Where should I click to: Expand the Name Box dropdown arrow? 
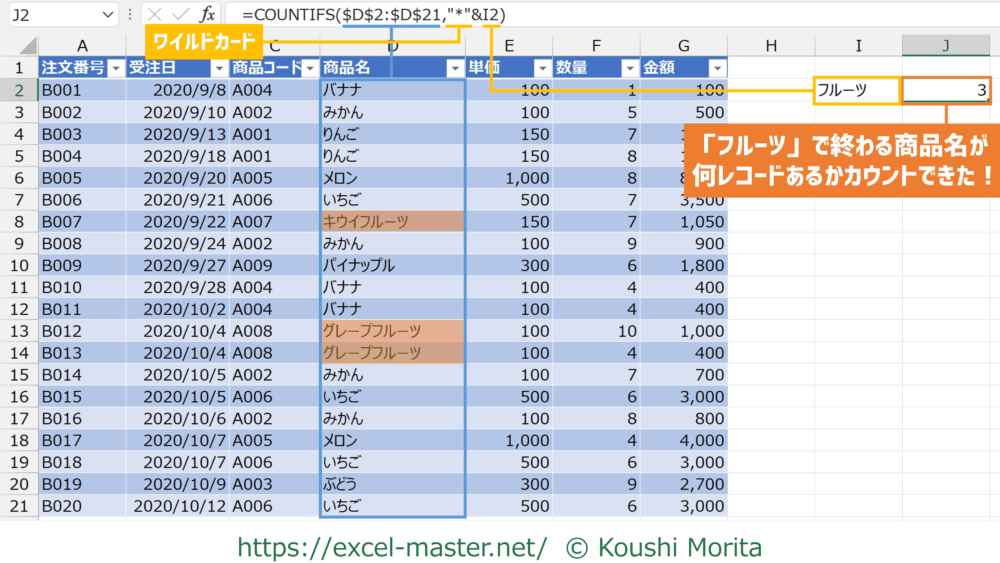coord(108,16)
